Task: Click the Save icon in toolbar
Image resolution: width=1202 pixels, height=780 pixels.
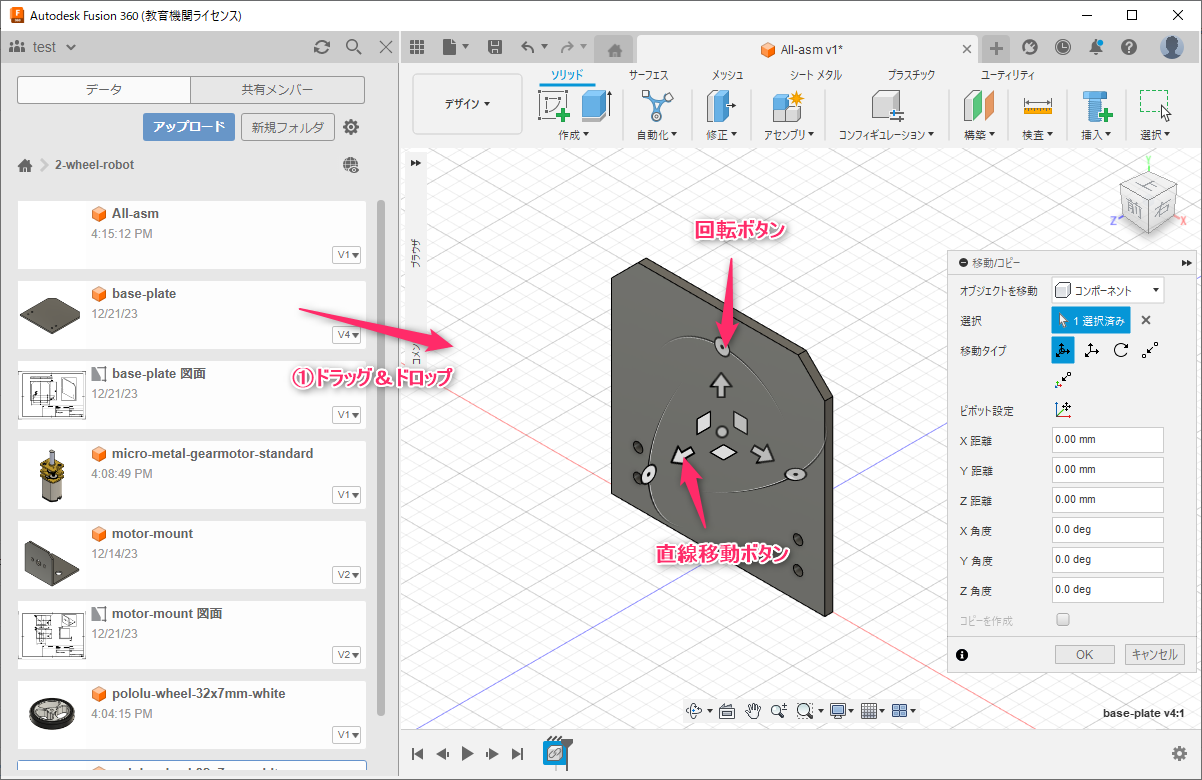Action: 494,47
